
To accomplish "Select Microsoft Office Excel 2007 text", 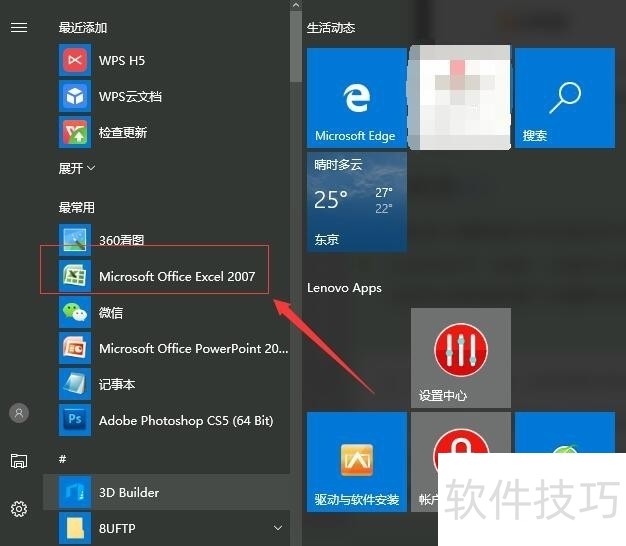I will 177,276.
